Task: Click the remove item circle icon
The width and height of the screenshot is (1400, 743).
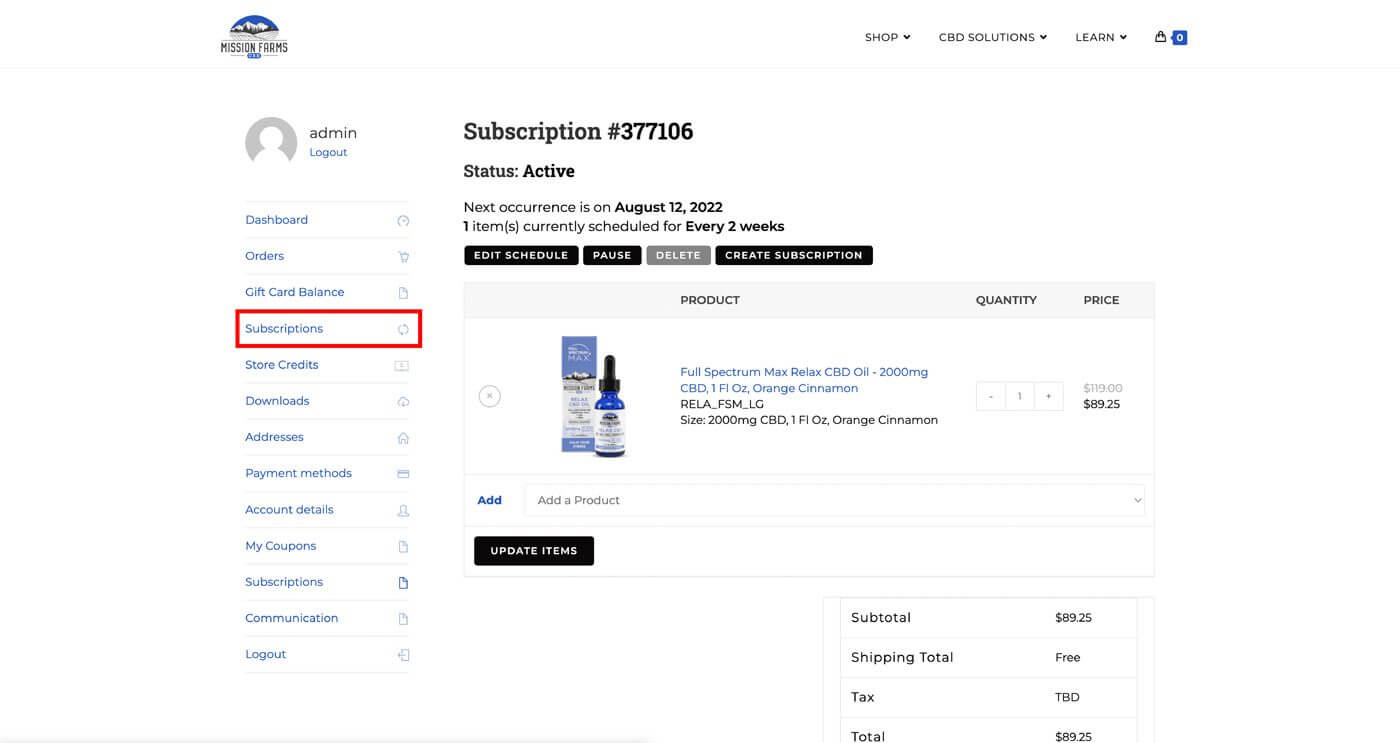Action: coord(489,396)
